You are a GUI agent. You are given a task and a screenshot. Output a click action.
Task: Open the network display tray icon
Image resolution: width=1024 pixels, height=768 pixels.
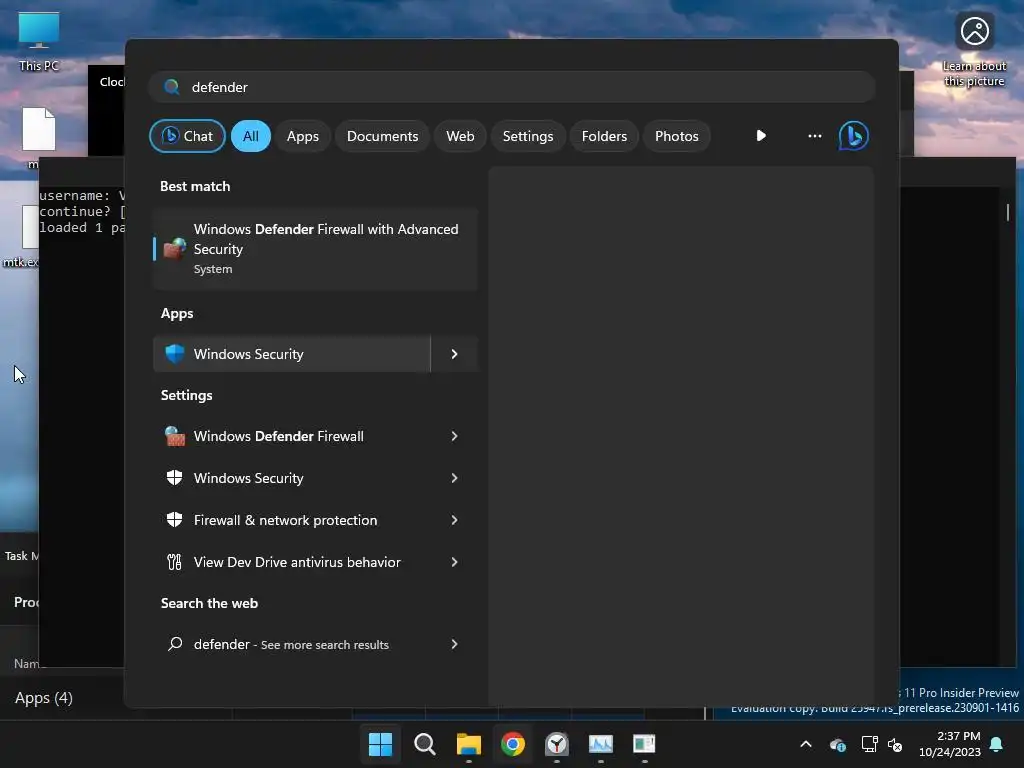869,744
